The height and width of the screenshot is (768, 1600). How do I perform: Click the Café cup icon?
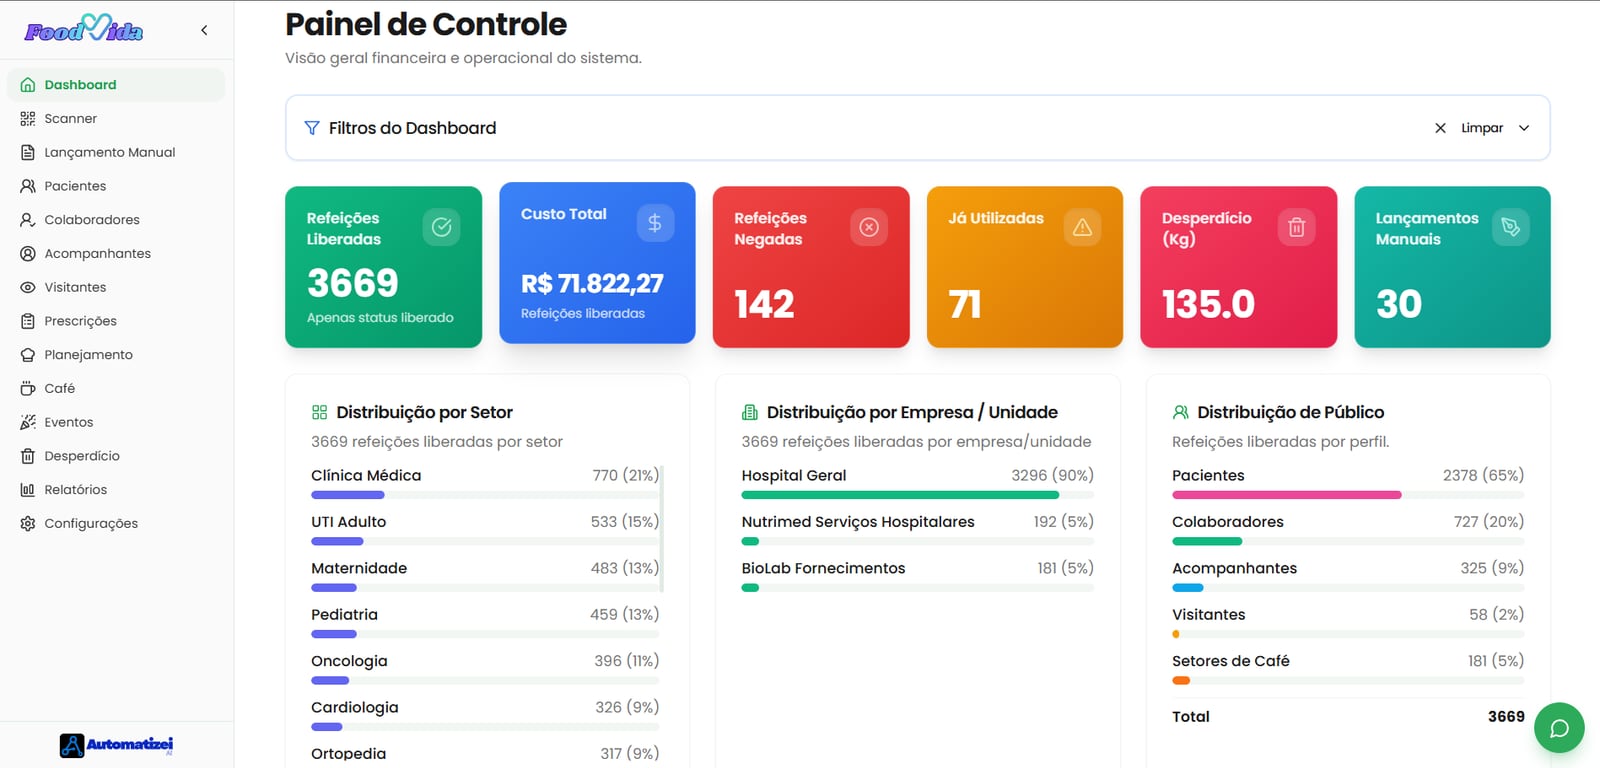(28, 388)
